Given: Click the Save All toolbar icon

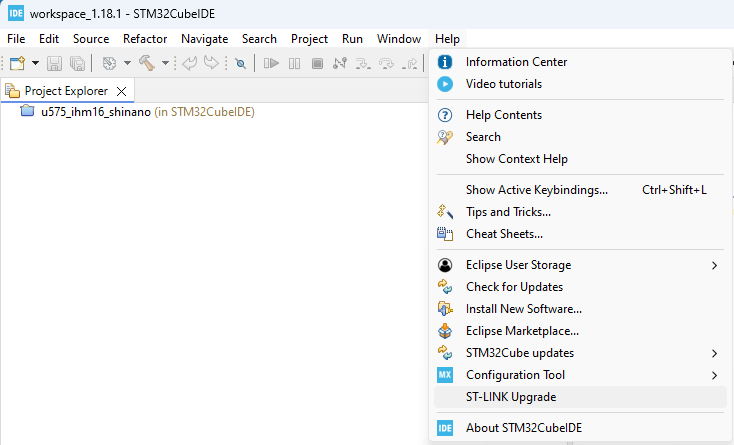Looking at the screenshot, I should tap(77, 63).
